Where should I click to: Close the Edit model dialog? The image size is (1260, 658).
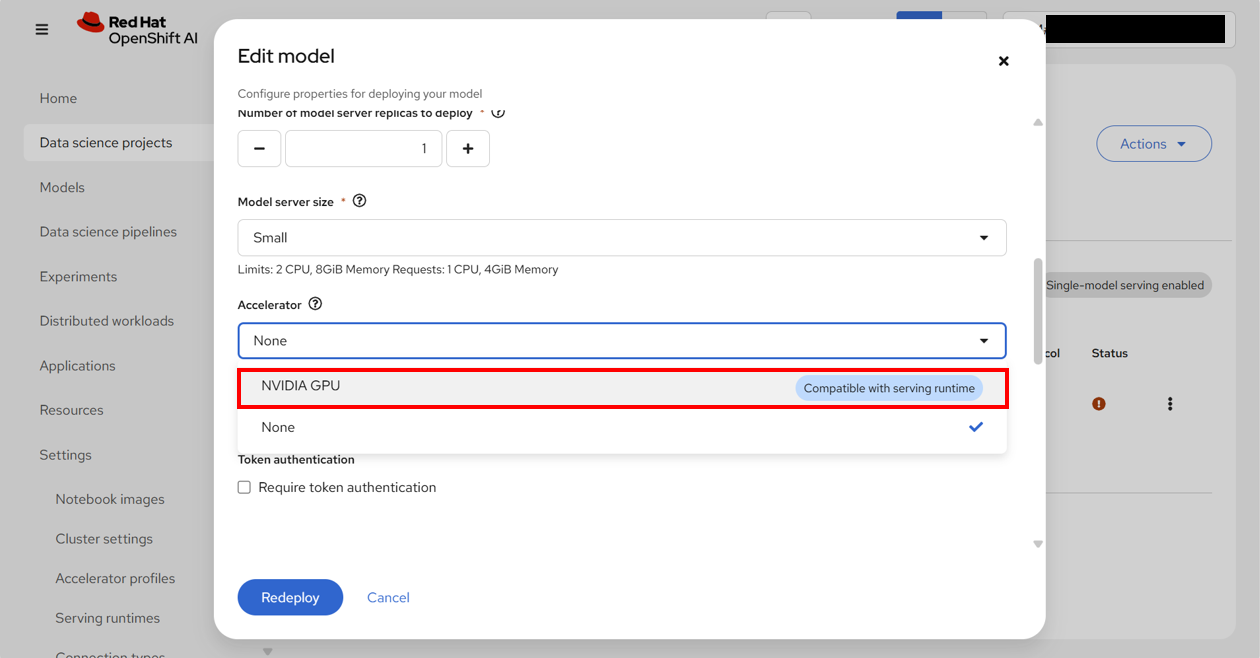(x=1004, y=61)
